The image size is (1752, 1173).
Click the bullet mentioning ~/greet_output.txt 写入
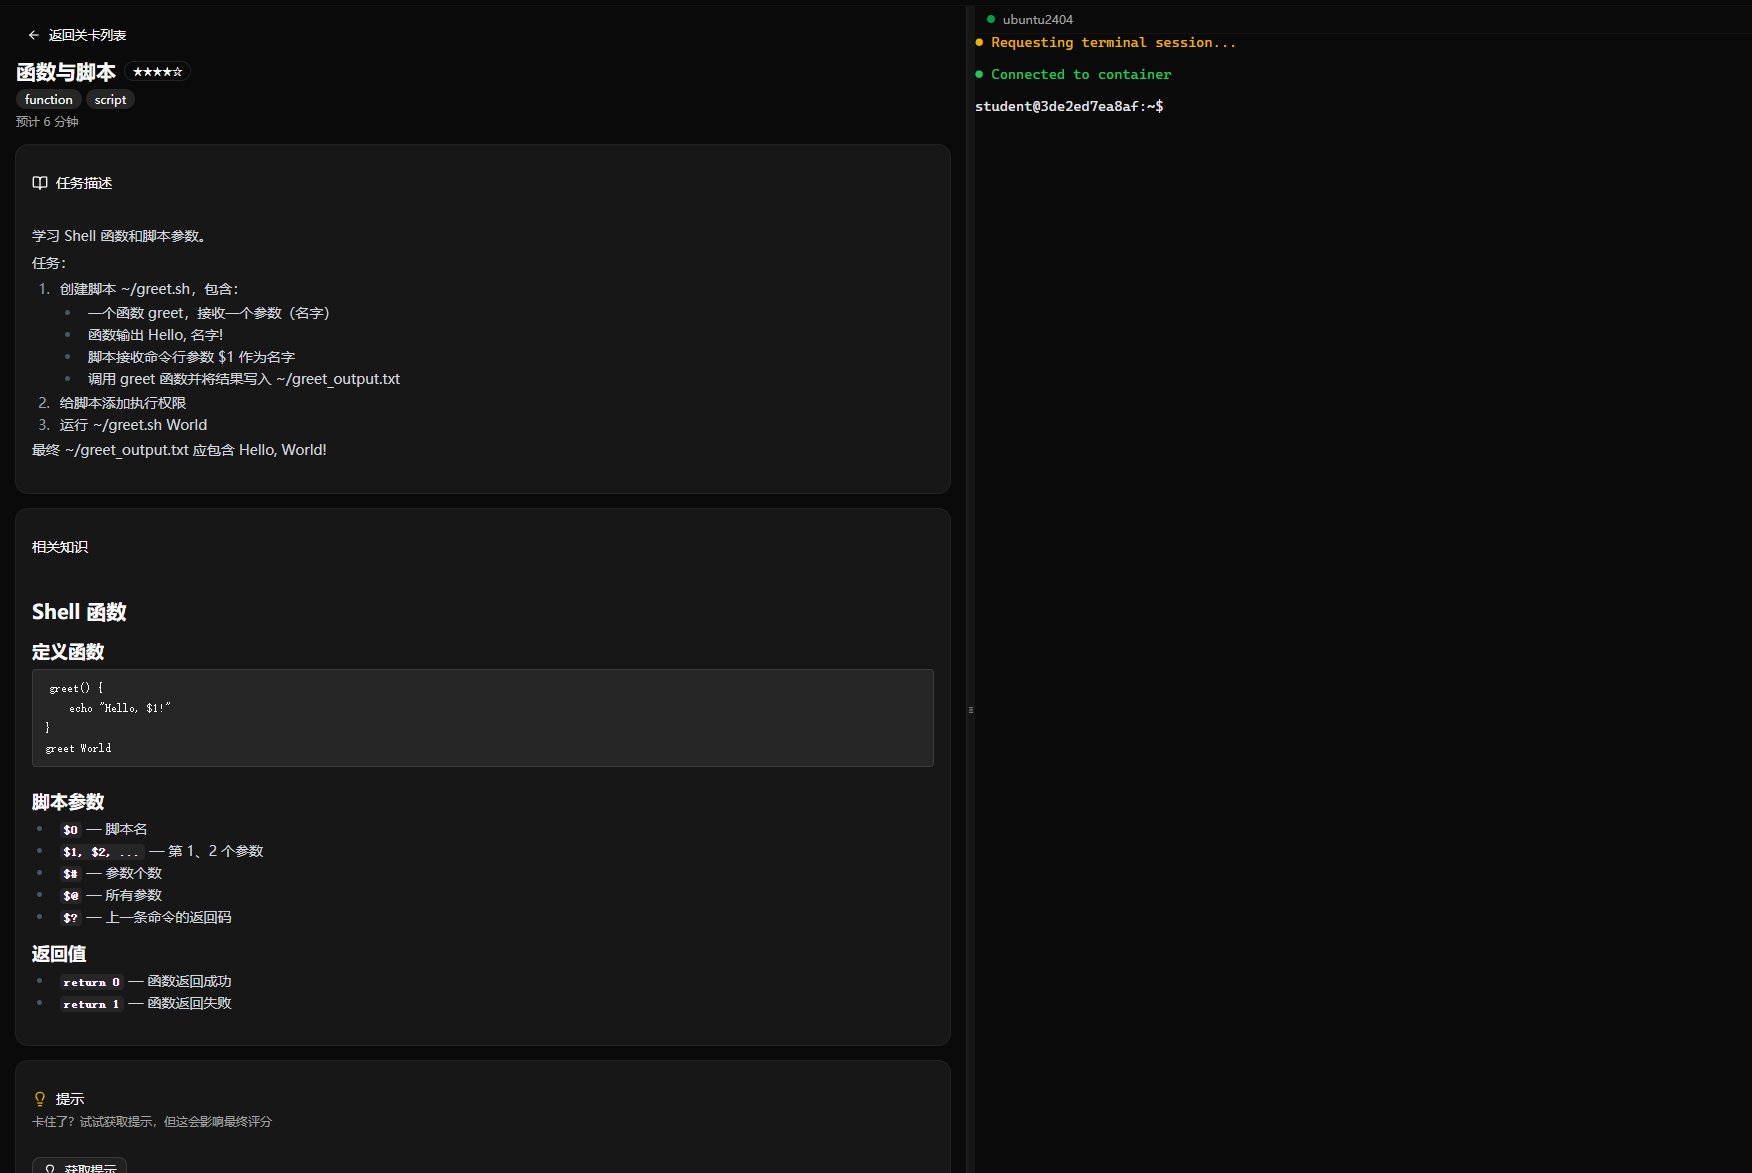244,379
